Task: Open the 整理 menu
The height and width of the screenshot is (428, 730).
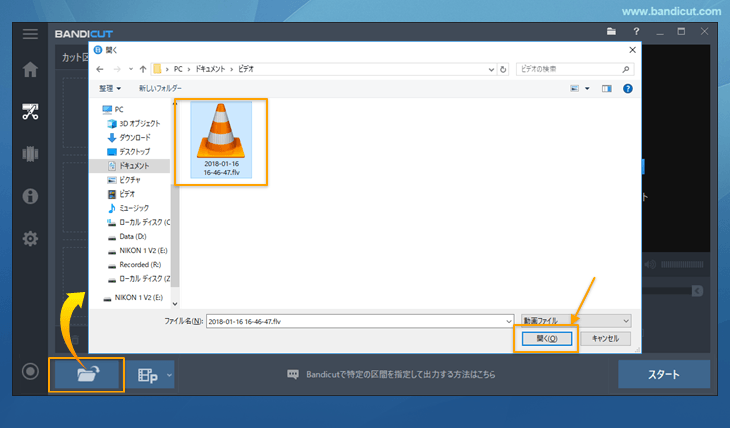Action: pyautogui.click(x=109, y=88)
